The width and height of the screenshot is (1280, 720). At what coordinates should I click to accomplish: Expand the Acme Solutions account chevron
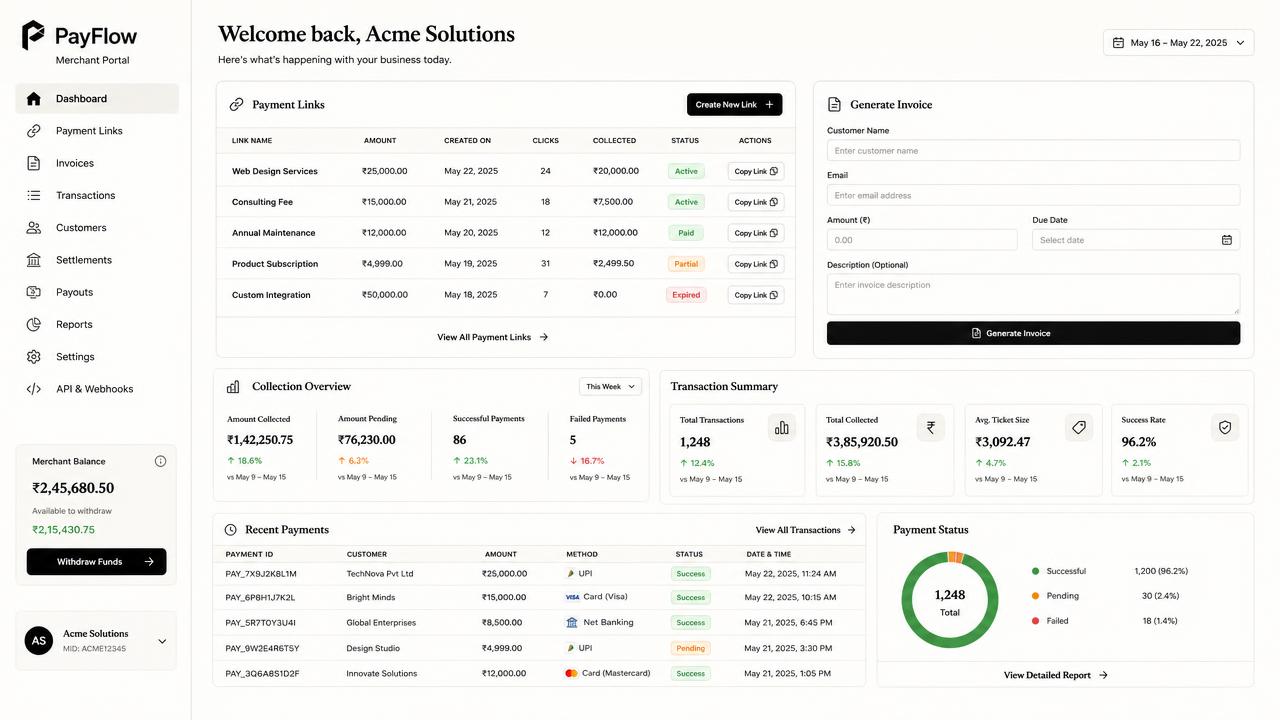click(x=162, y=641)
